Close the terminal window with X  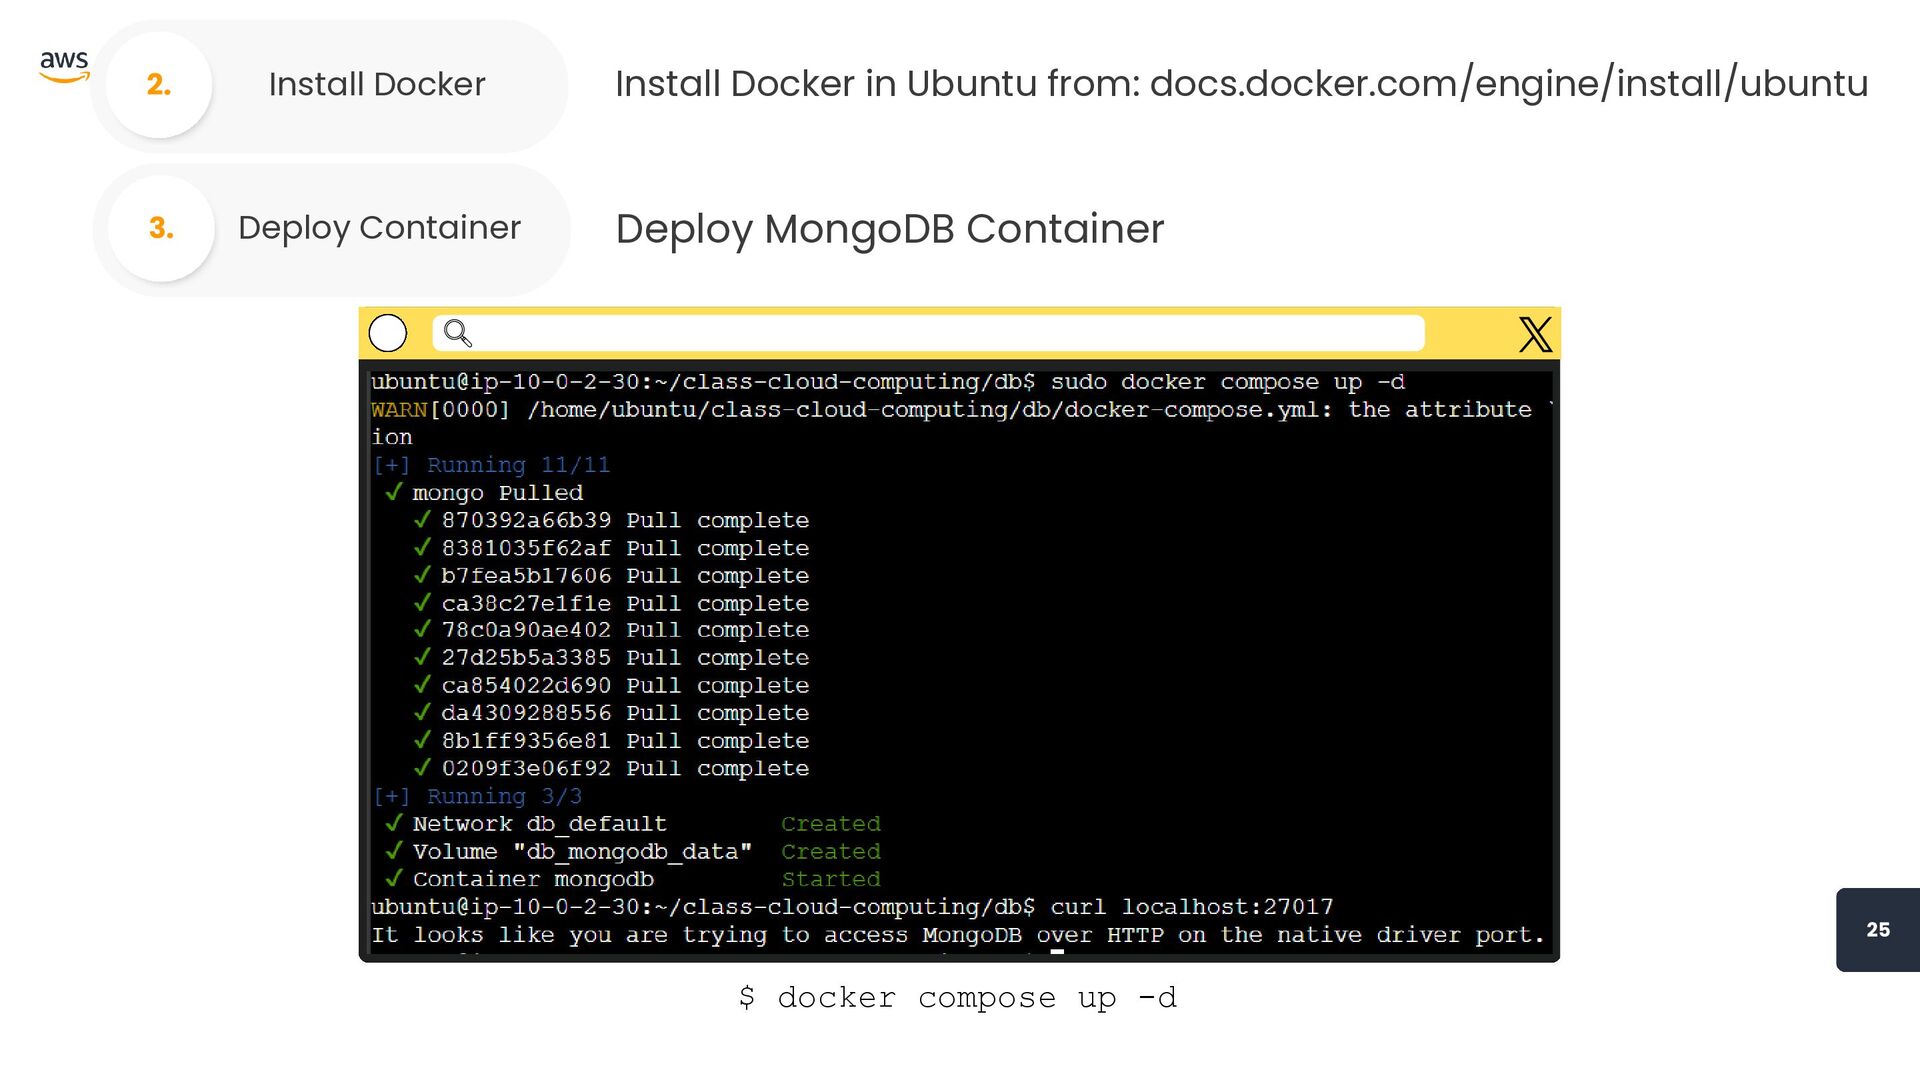point(1535,334)
